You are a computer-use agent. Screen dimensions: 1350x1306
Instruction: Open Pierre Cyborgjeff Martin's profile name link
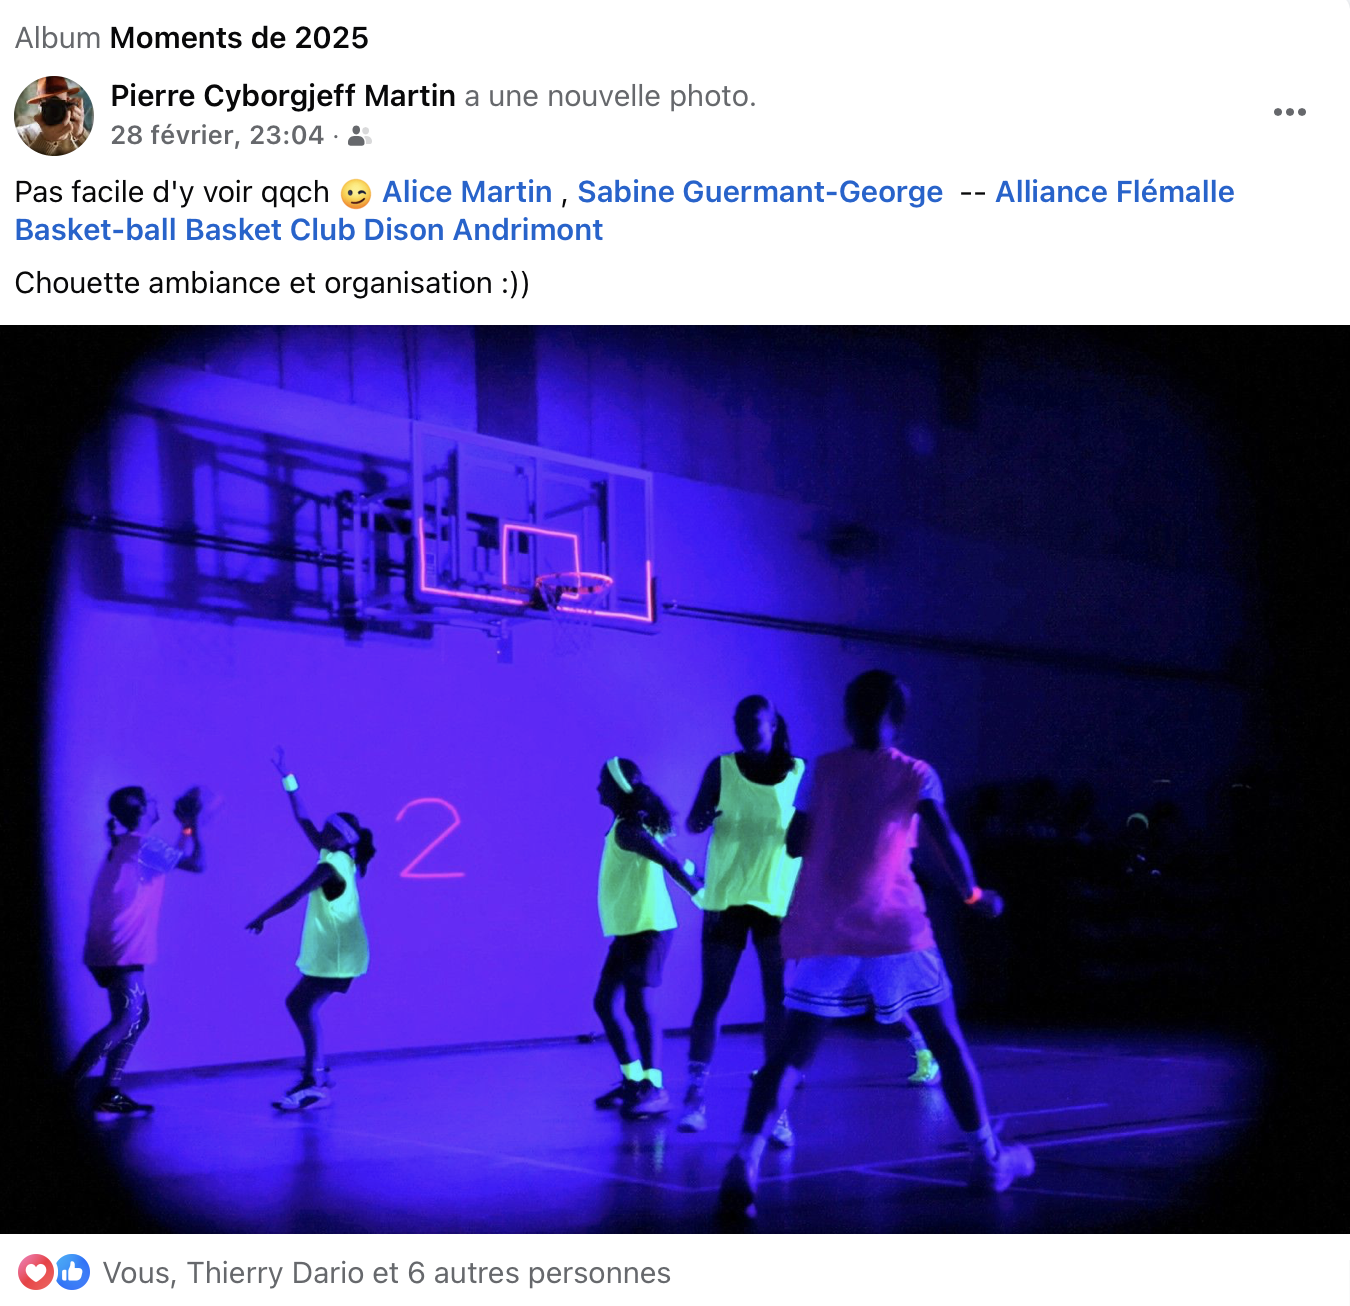283,96
